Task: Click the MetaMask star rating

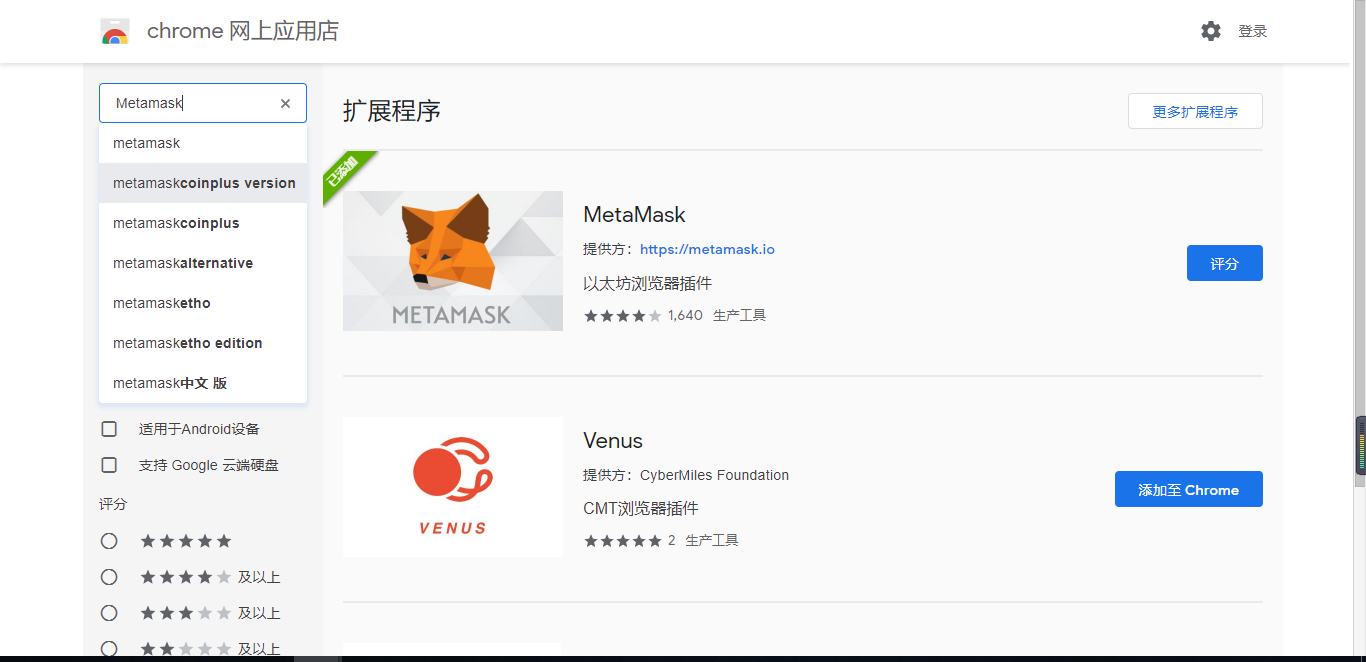Action: 622,315
